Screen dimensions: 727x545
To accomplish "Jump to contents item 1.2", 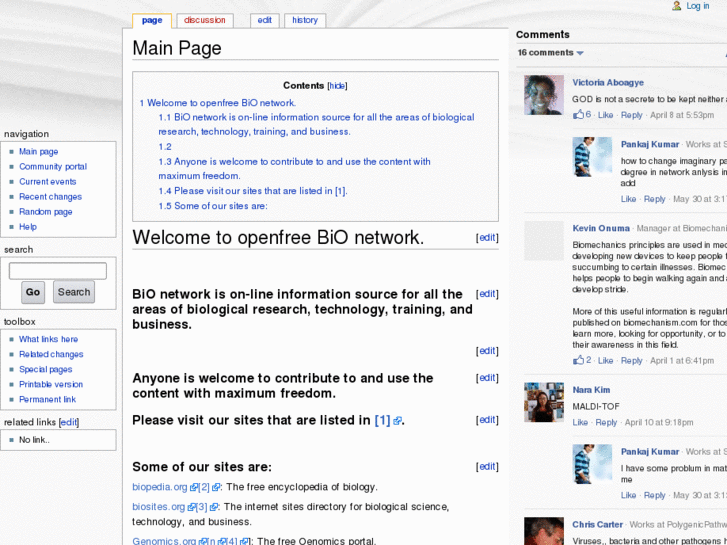I will (x=165, y=147).
